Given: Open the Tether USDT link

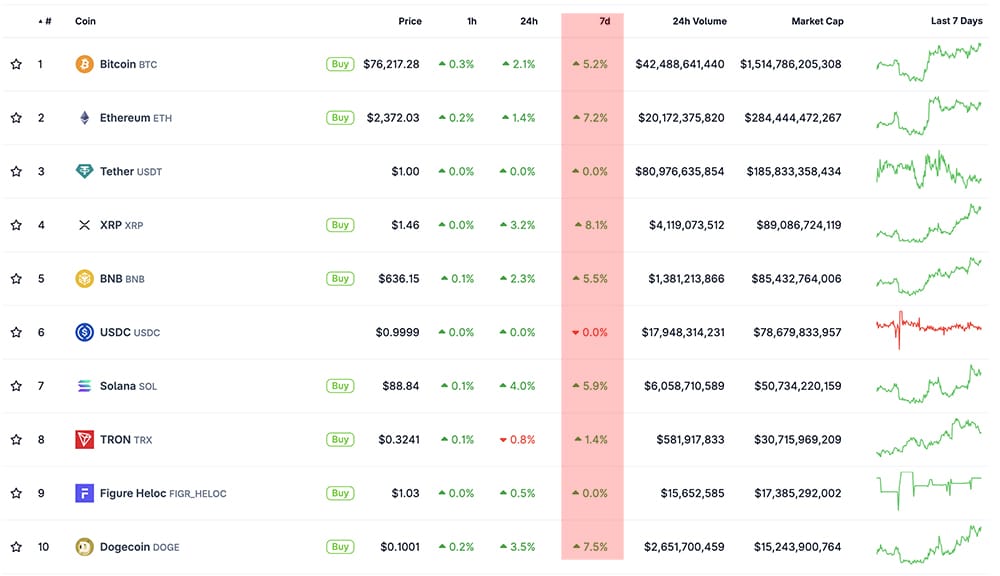Looking at the screenshot, I should pyautogui.click(x=131, y=171).
